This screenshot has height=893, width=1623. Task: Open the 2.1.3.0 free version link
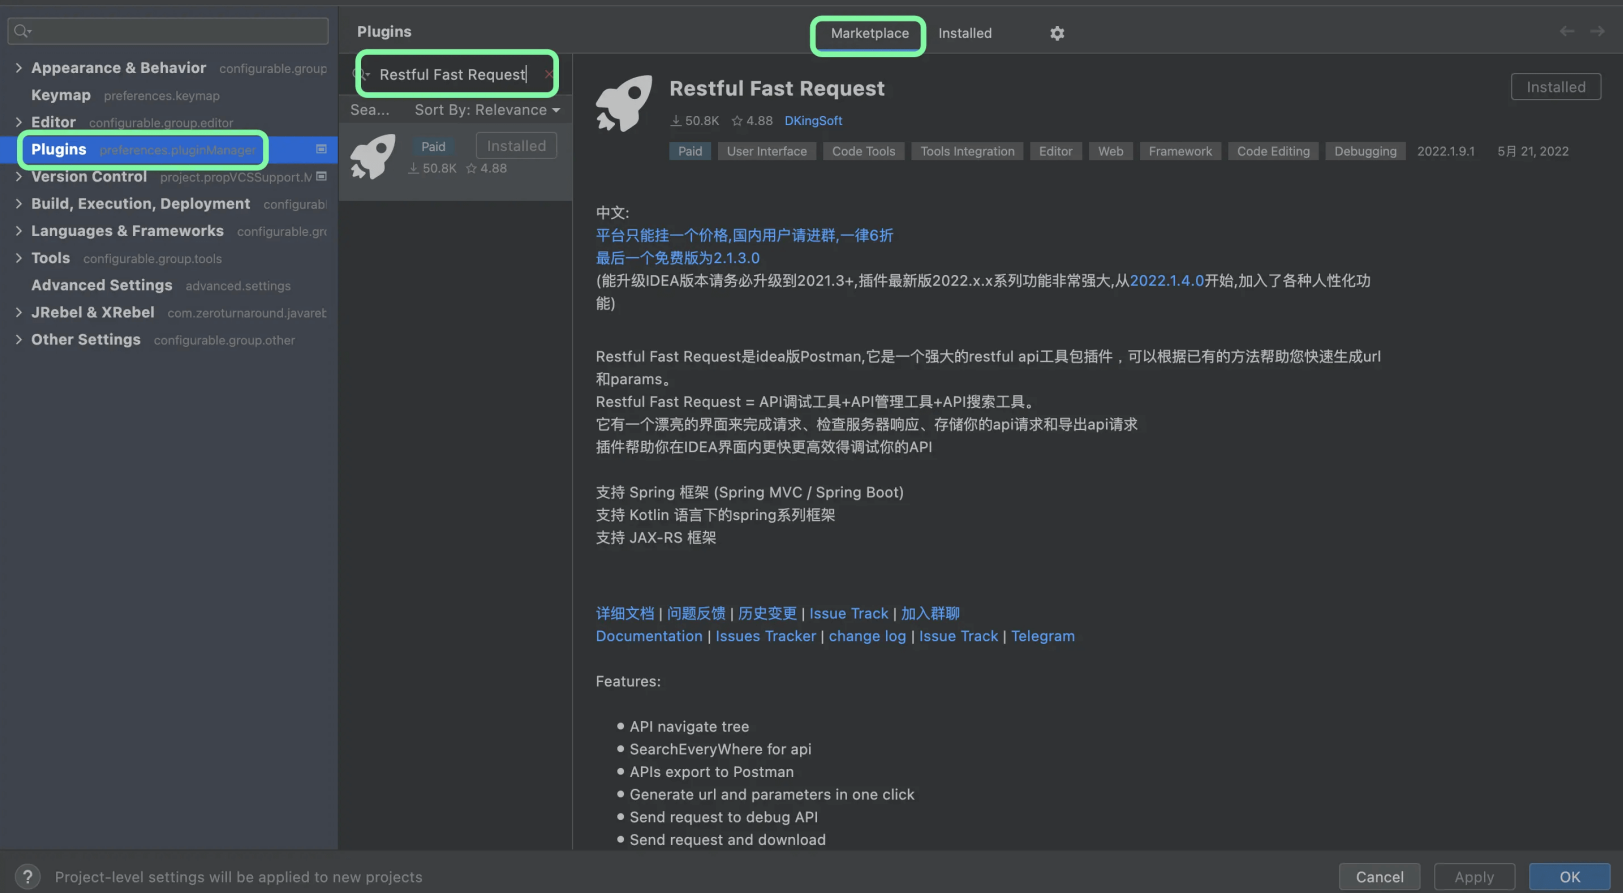tap(678, 258)
